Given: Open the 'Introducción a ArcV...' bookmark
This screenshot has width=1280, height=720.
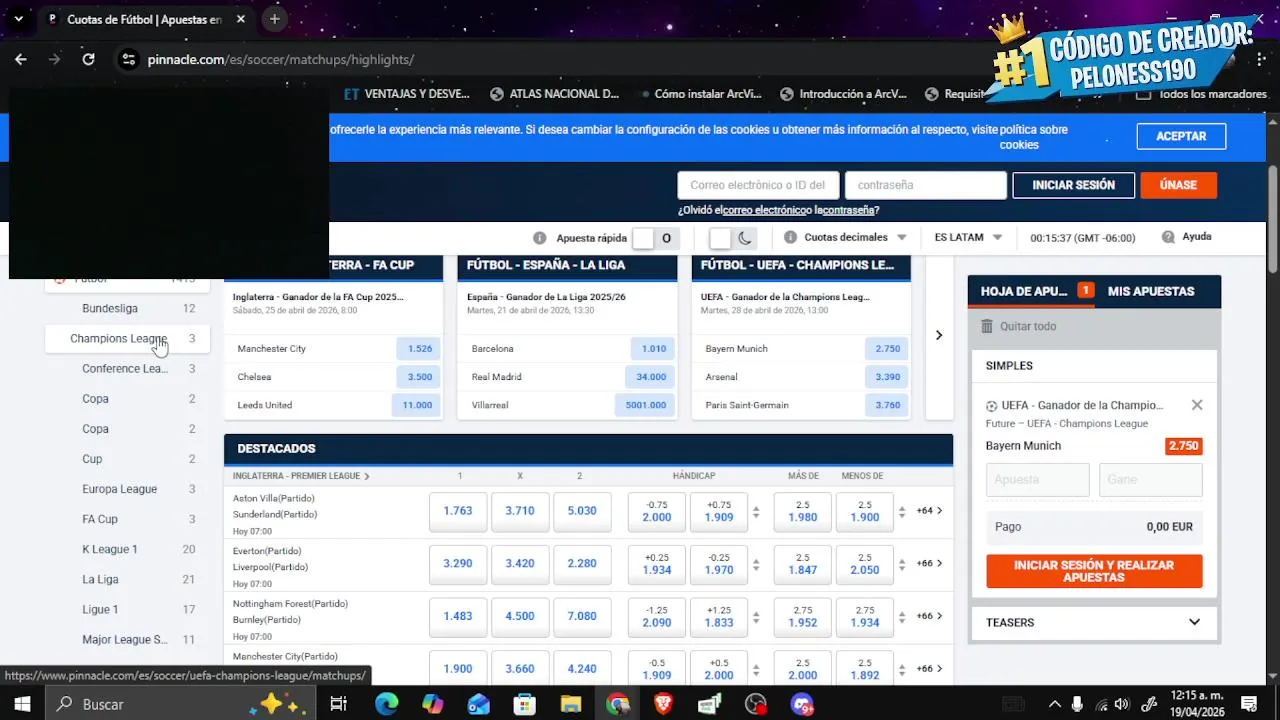Looking at the screenshot, I should (x=843, y=94).
